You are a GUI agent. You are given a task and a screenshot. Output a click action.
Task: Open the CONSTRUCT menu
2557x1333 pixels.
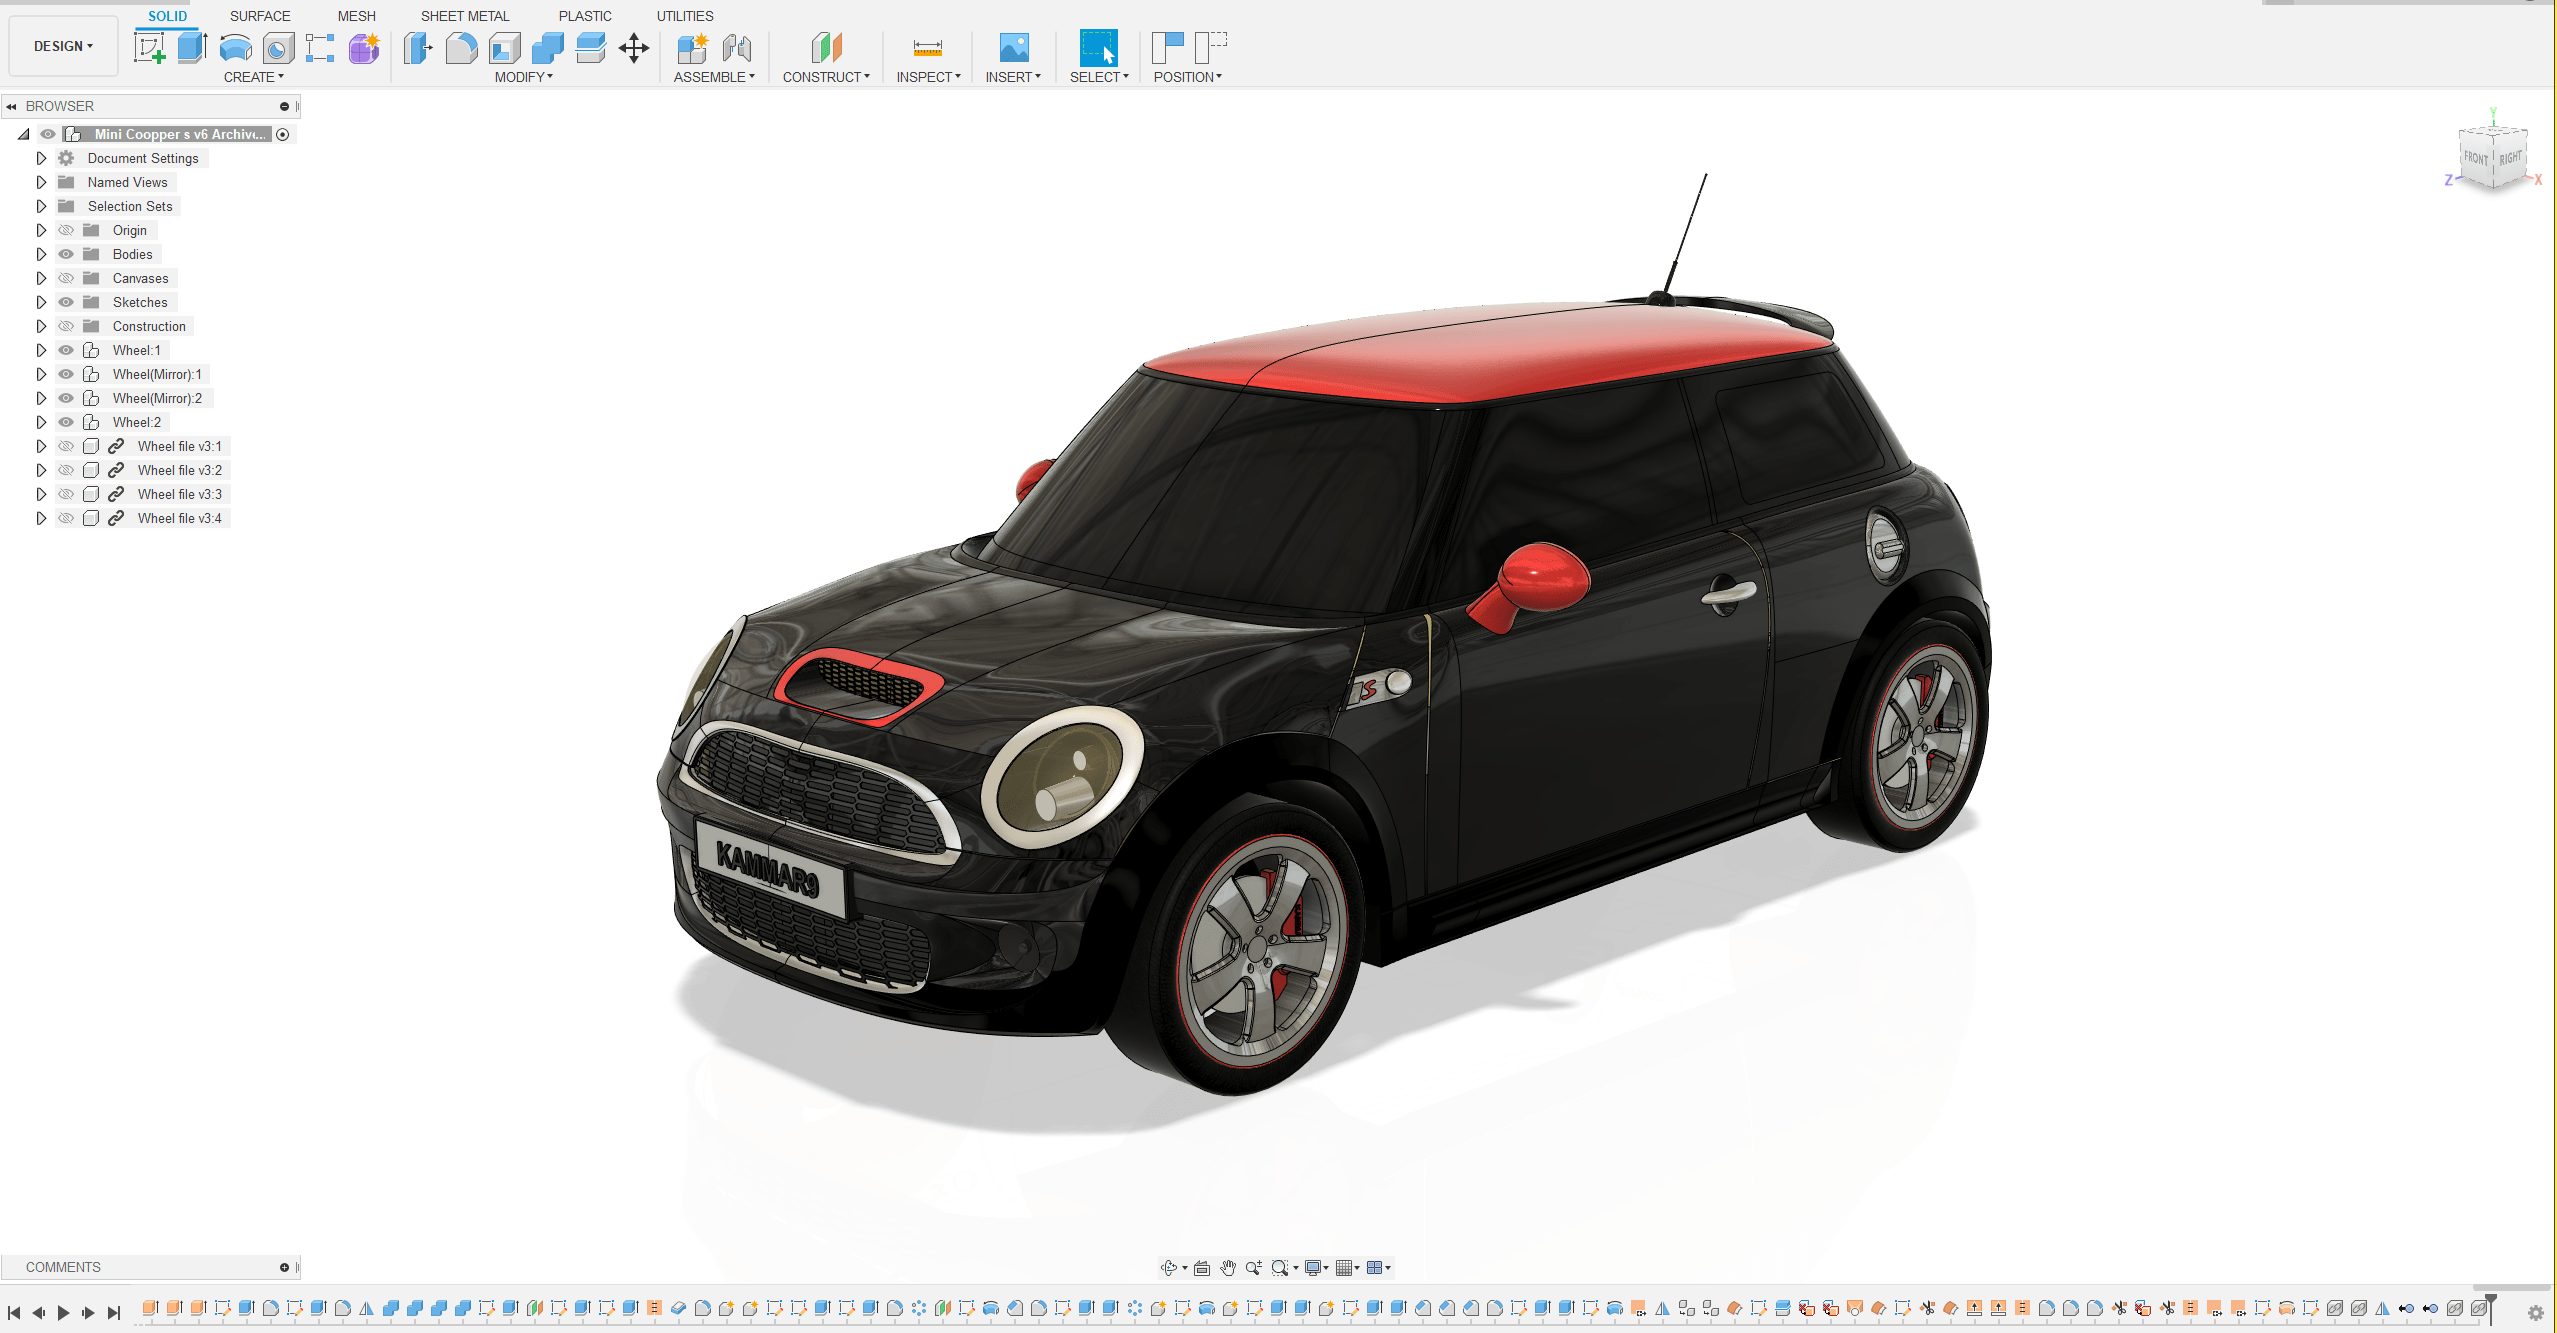(826, 77)
